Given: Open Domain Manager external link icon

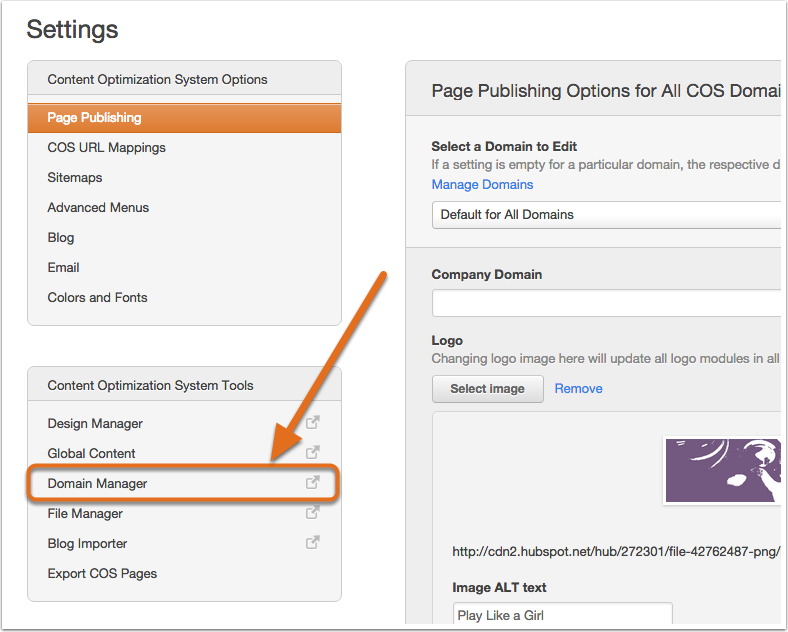Looking at the screenshot, I should pyautogui.click(x=313, y=482).
